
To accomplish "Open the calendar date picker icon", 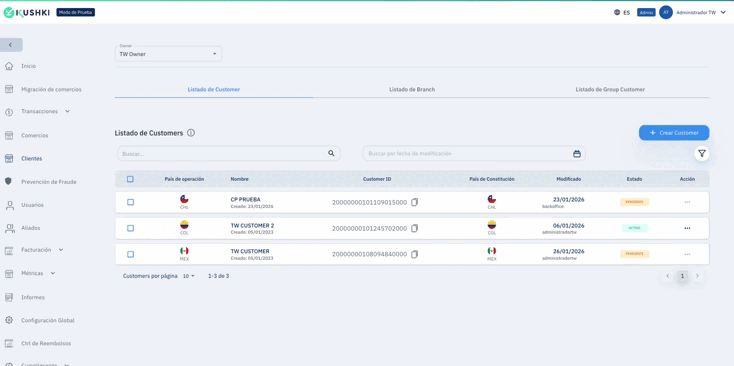I will (577, 154).
